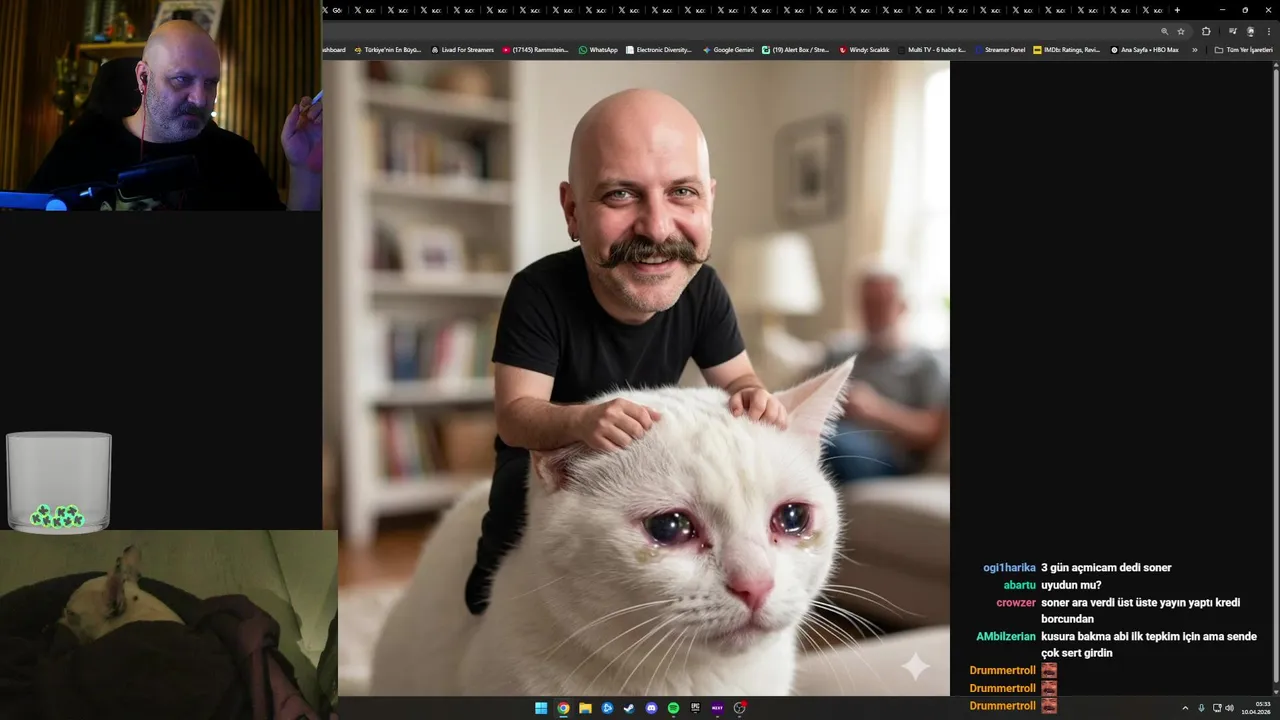
Task: Open Steam from the taskbar
Action: click(629, 708)
